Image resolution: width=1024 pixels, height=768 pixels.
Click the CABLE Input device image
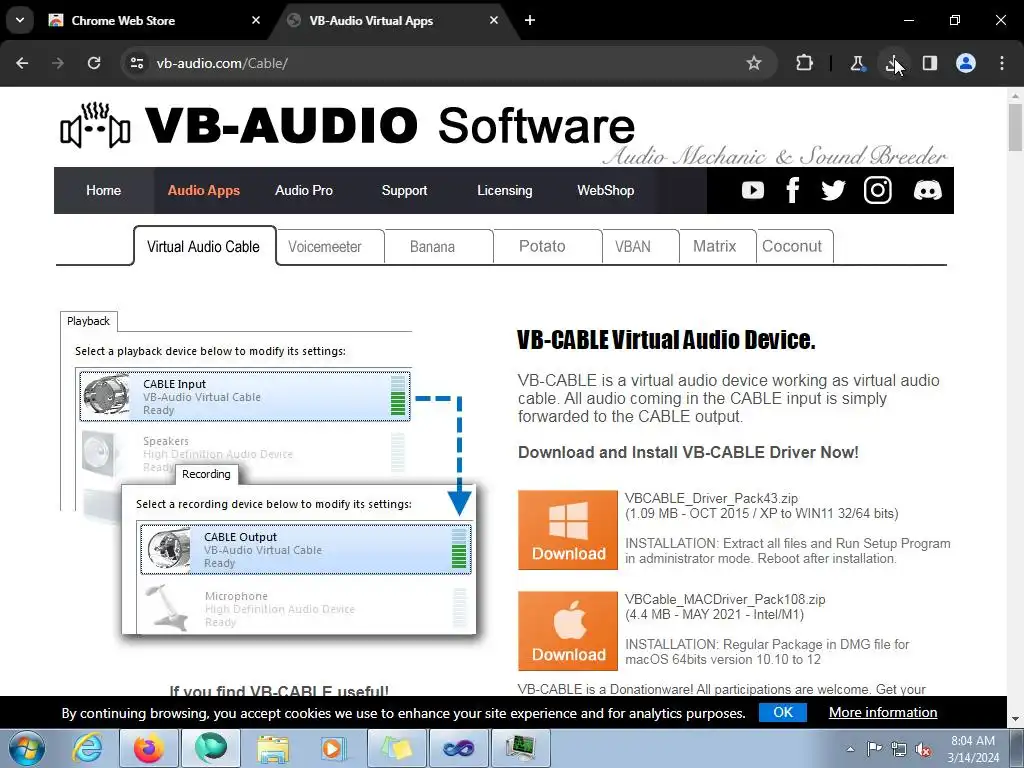tap(107, 396)
